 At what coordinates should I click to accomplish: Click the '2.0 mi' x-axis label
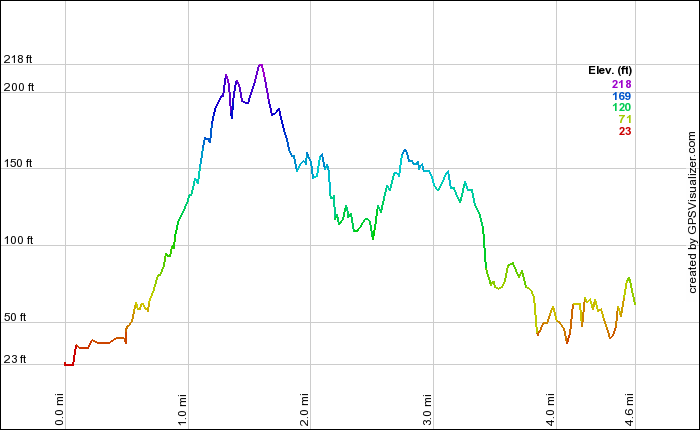304,409
